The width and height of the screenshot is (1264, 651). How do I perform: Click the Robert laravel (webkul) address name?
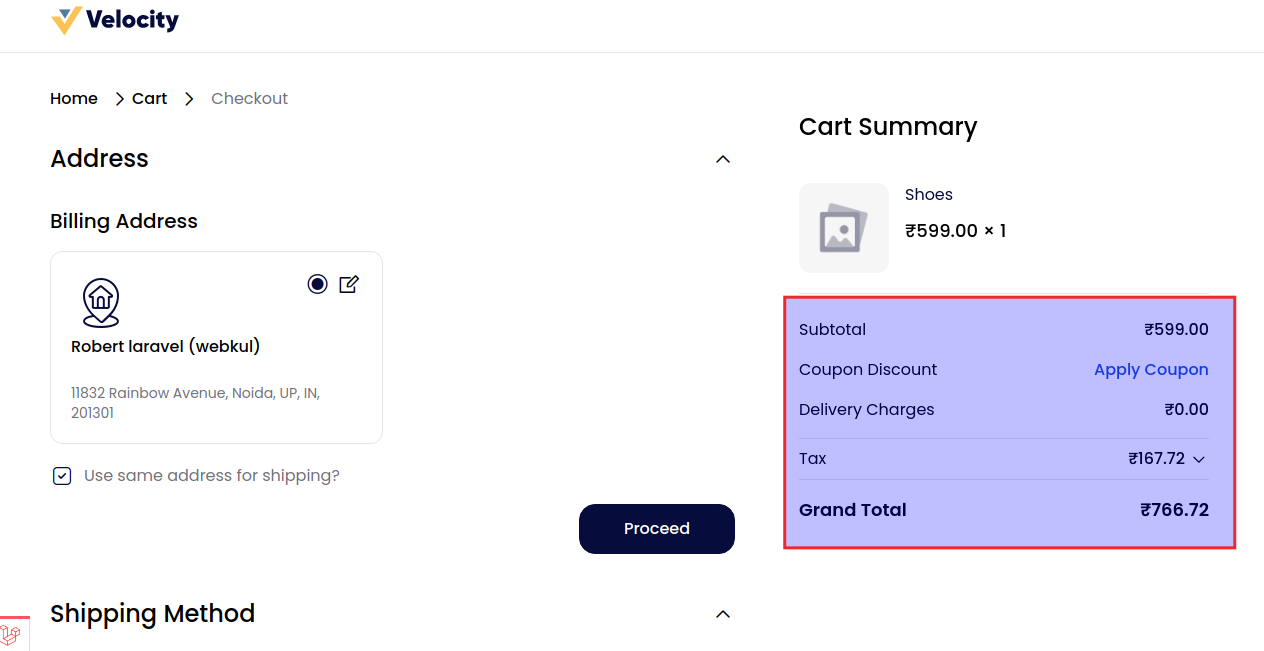point(166,347)
